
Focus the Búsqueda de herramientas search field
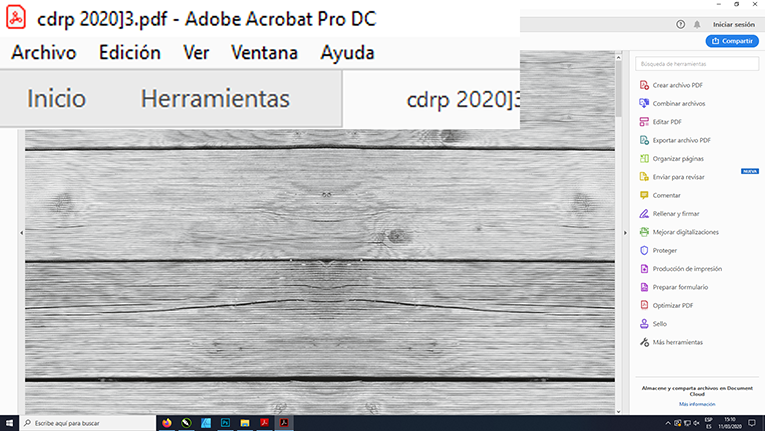pyautogui.click(x=697, y=64)
